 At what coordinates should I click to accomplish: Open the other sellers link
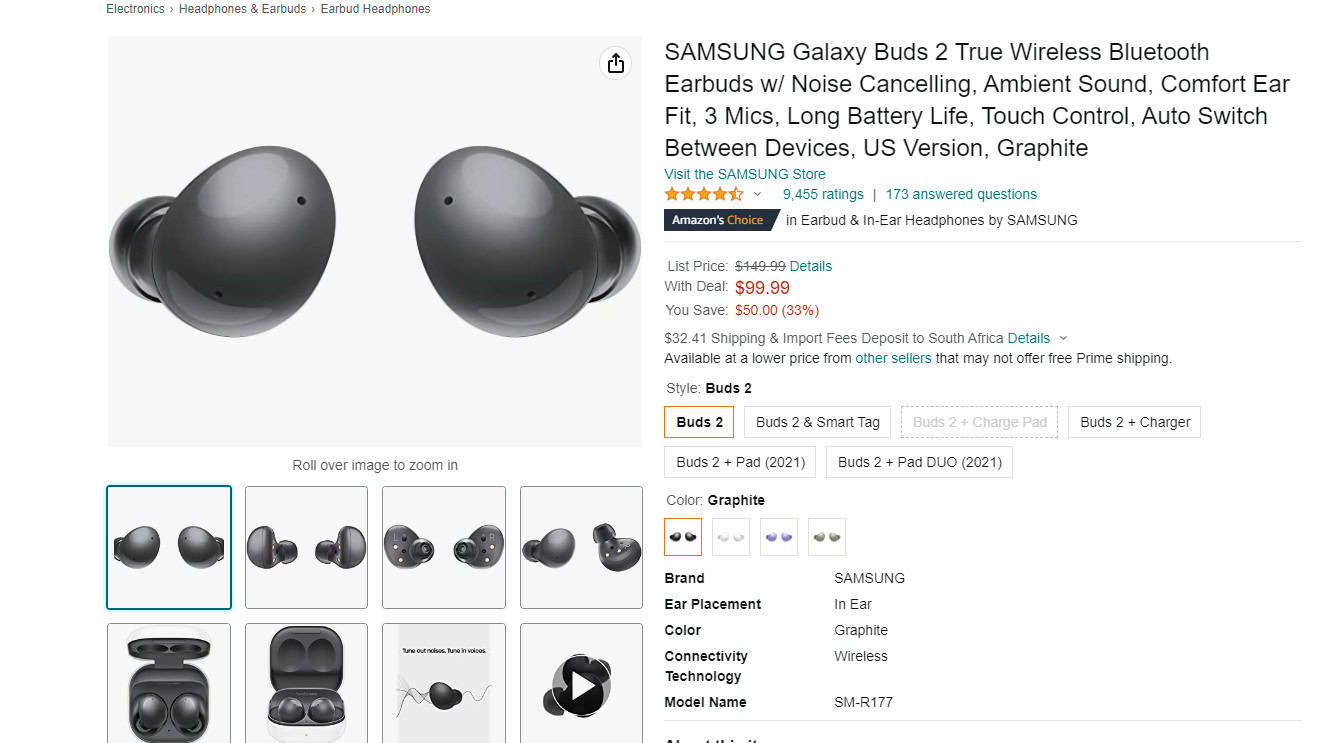(x=893, y=358)
